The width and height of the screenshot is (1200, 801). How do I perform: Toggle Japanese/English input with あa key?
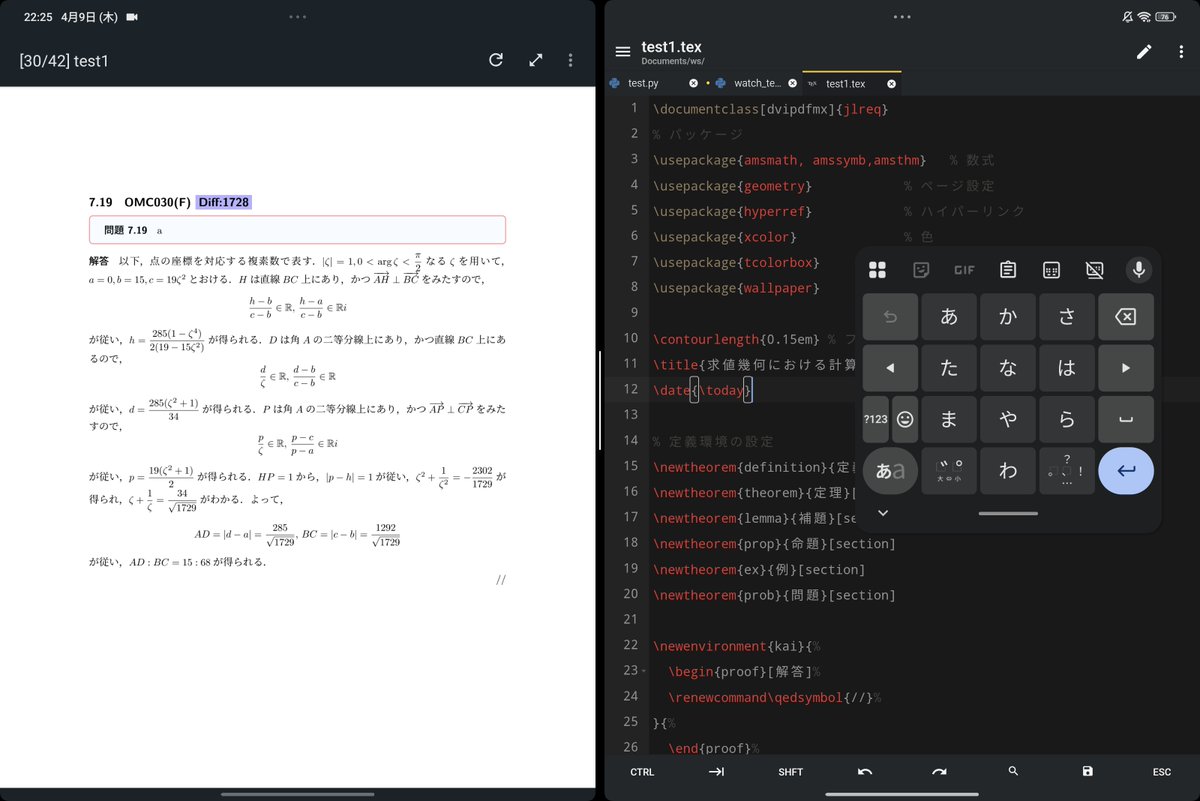pyautogui.click(x=890, y=471)
